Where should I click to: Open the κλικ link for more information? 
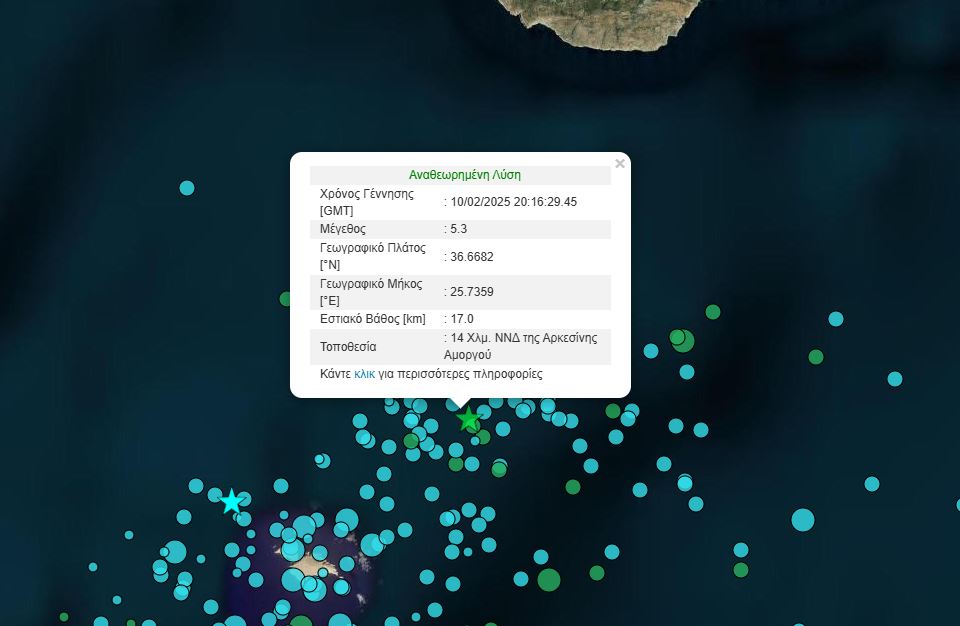pos(364,374)
